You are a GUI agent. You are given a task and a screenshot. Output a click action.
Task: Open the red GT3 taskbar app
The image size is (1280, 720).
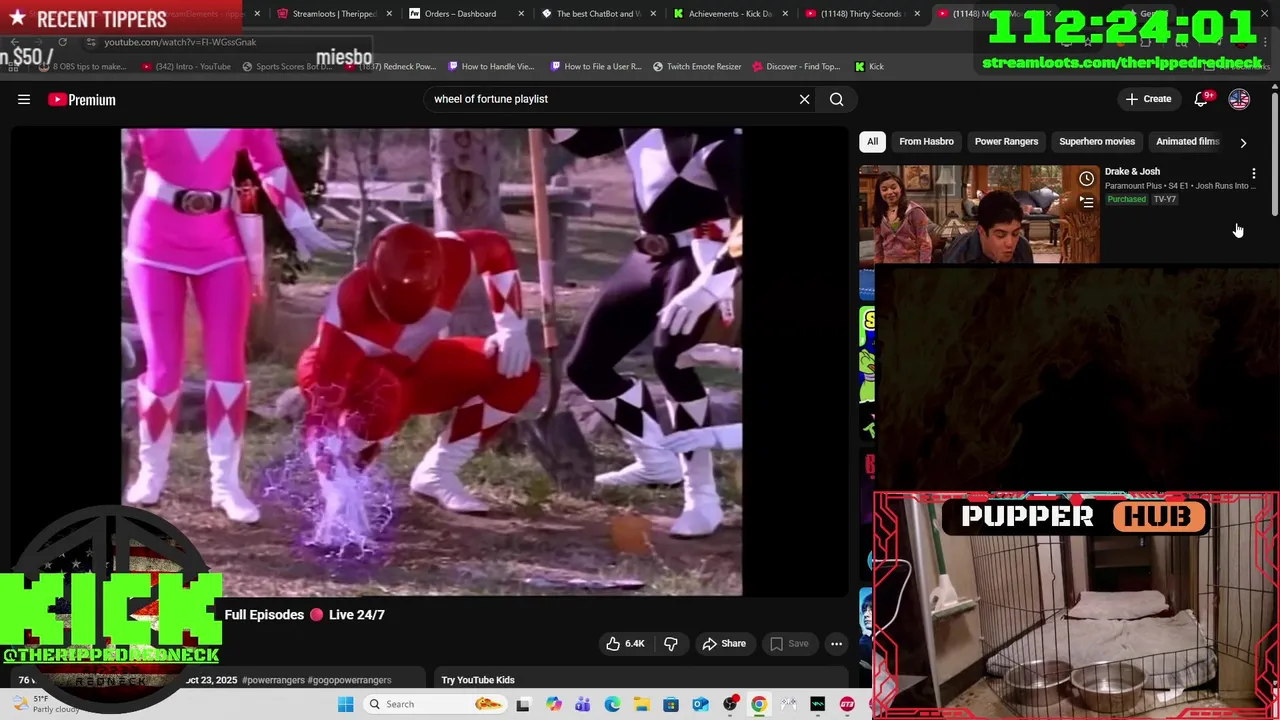coord(847,704)
